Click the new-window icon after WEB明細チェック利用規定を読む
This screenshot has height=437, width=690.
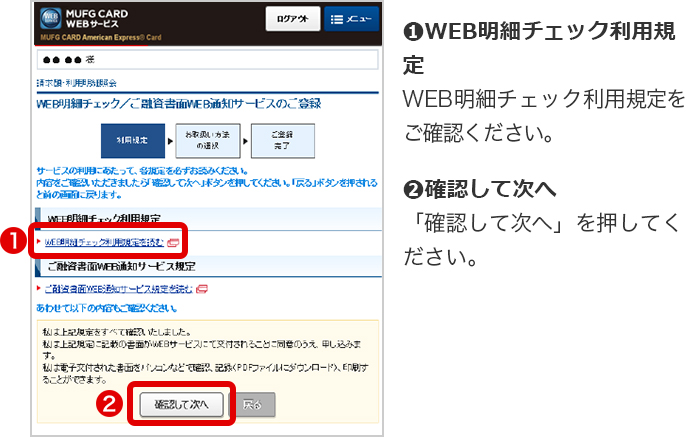173,242
